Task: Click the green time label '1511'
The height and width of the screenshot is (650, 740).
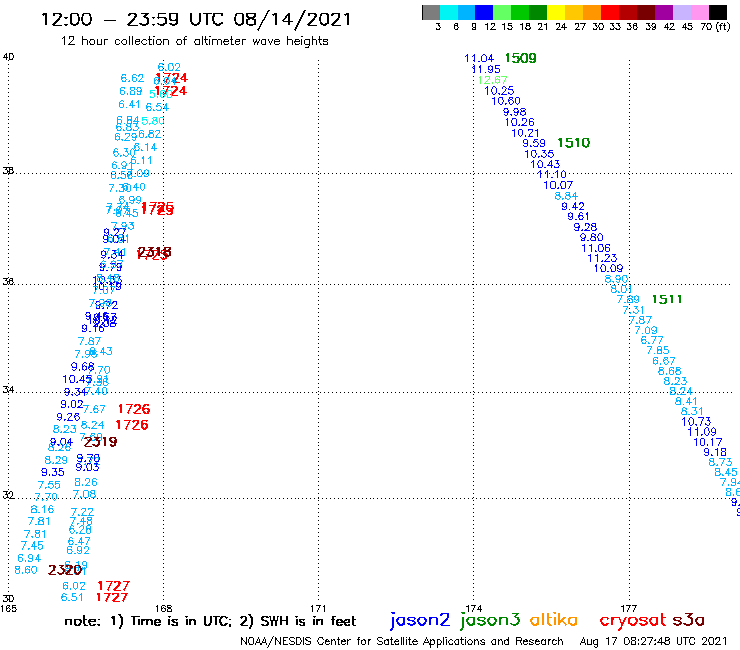Action: pos(667,299)
